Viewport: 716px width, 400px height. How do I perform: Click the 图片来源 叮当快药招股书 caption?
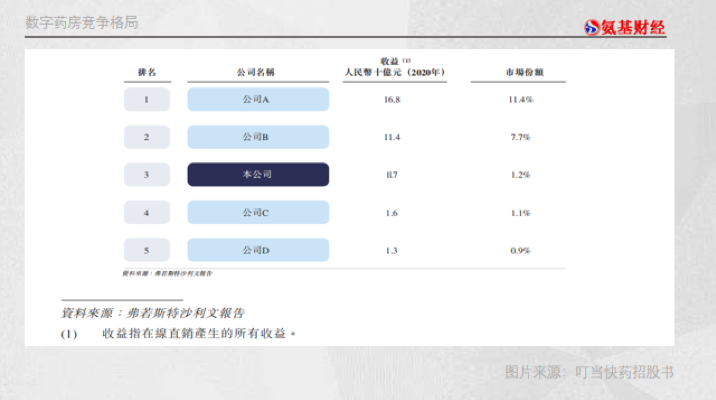tap(589, 373)
